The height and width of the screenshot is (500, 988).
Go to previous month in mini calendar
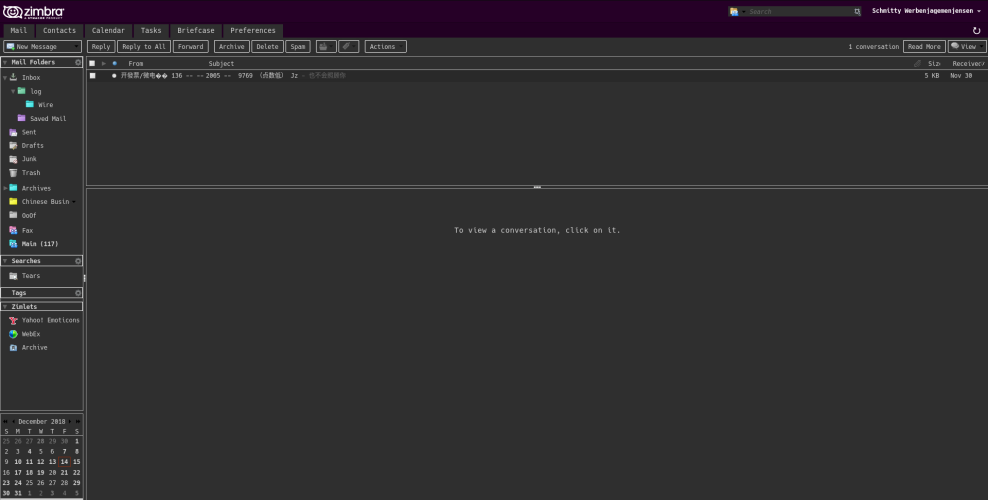pos(13,421)
